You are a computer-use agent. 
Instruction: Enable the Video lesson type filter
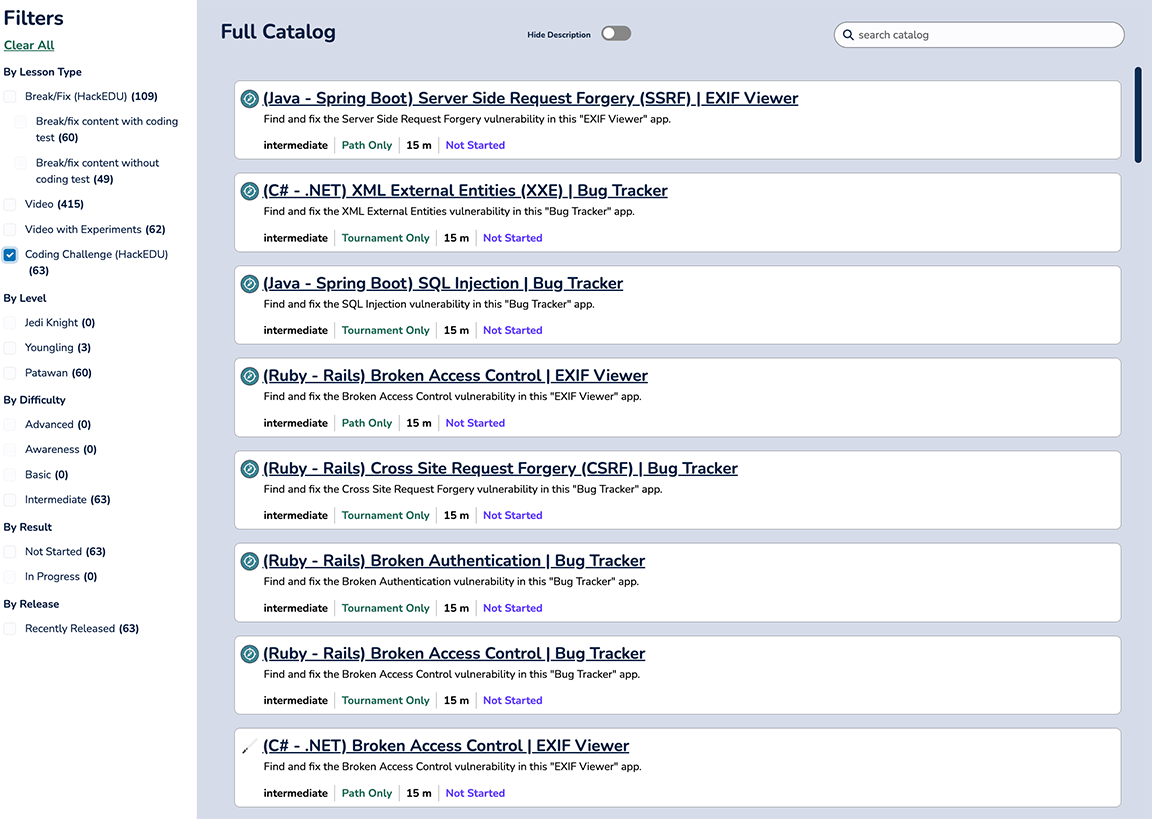point(10,204)
